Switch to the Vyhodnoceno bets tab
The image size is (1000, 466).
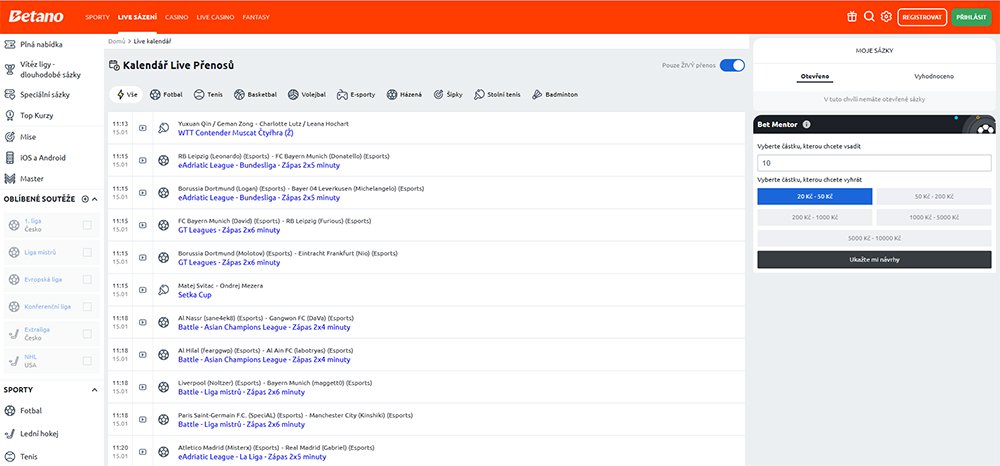click(x=934, y=76)
